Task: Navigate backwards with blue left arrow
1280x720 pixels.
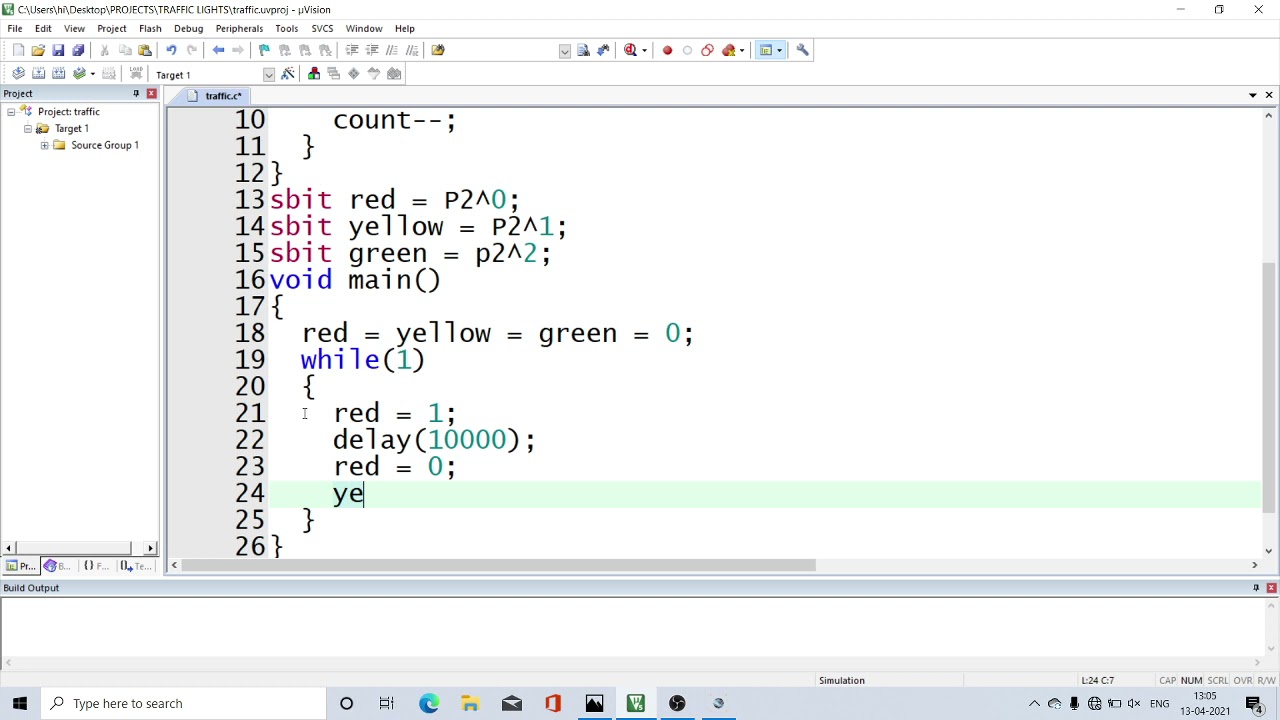Action: (218, 50)
